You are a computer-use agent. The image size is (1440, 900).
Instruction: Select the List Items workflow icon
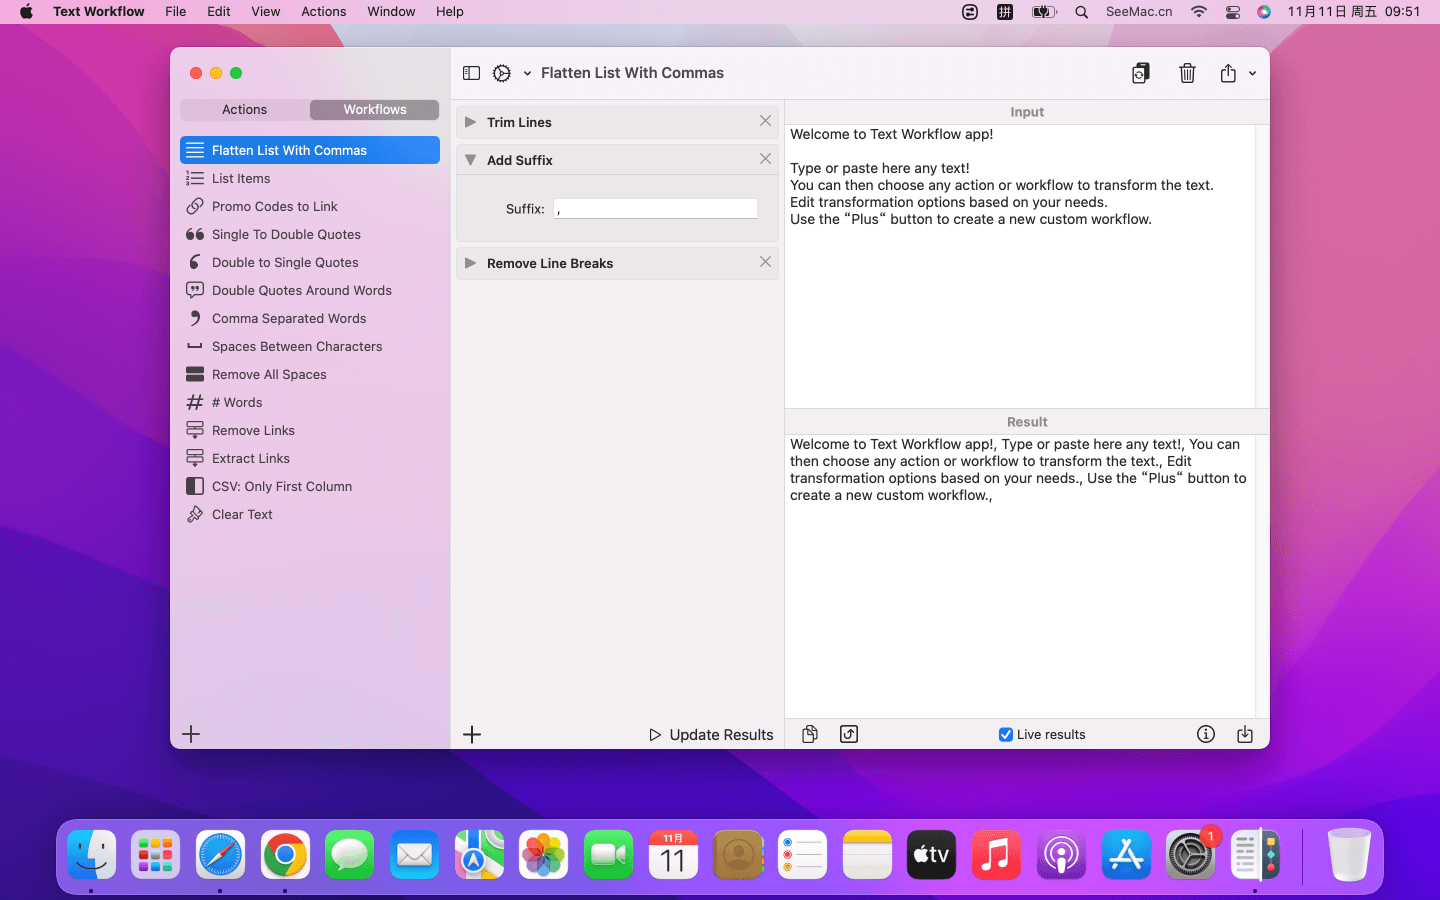195,178
